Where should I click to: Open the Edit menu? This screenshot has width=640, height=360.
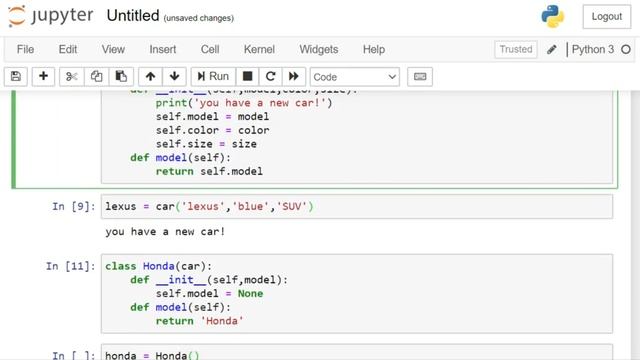(68, 49)
